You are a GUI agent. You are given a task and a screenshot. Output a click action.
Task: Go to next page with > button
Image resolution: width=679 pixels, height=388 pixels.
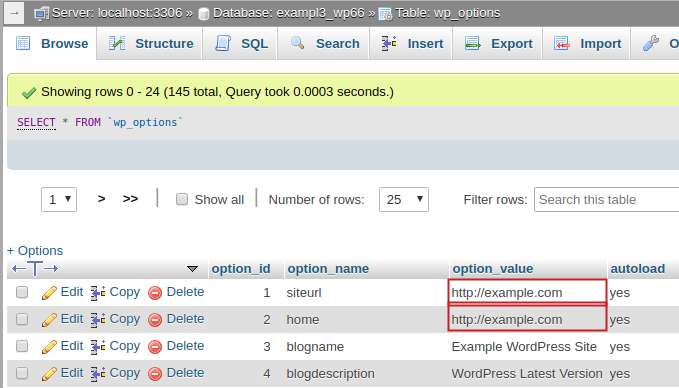101,199
